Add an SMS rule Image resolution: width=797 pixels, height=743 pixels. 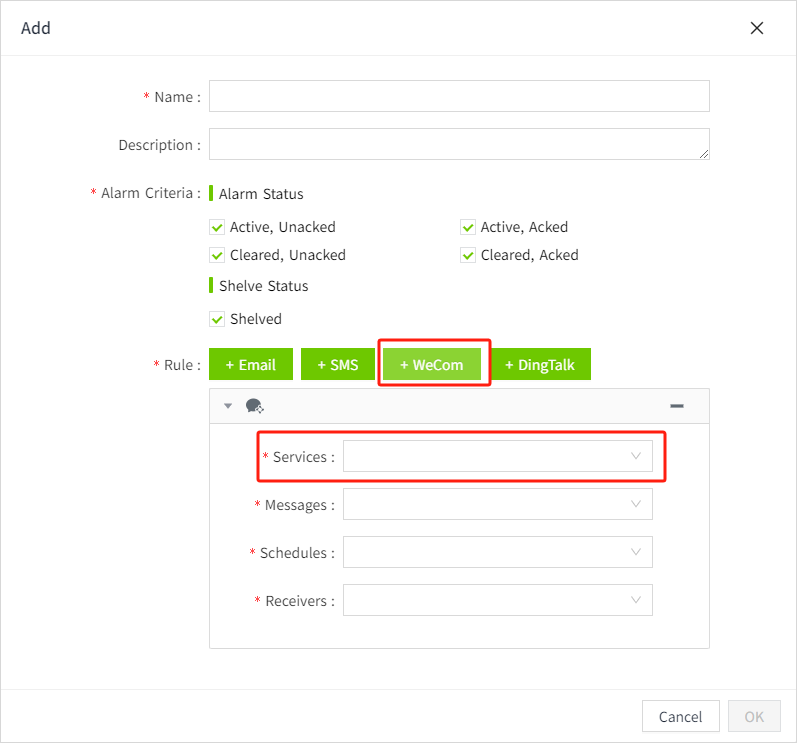coord(338,365)
